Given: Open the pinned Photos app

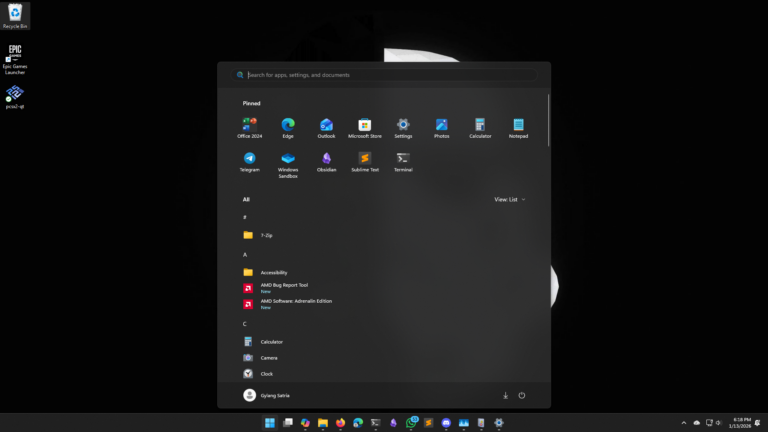Looking at the screenshot, I should (x=441, y=127).
